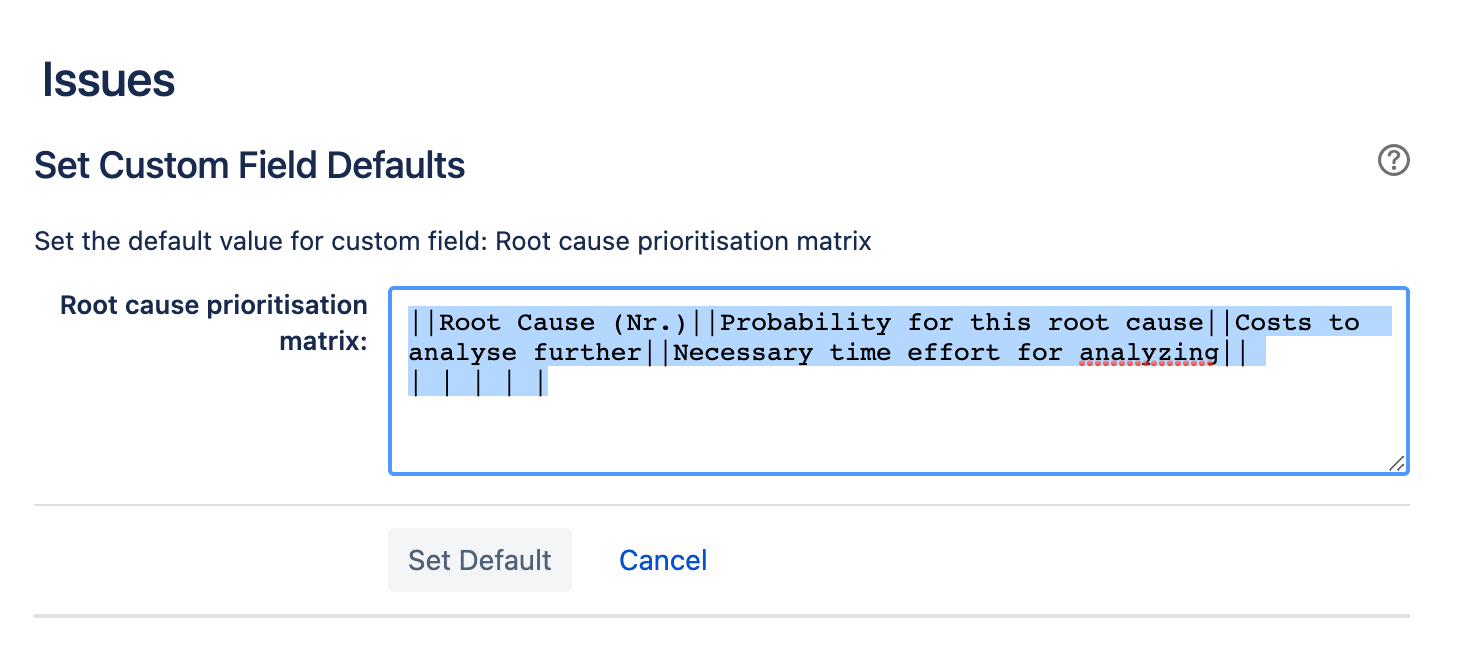Click the custom field description line above the form

click(x=452, y=241)
